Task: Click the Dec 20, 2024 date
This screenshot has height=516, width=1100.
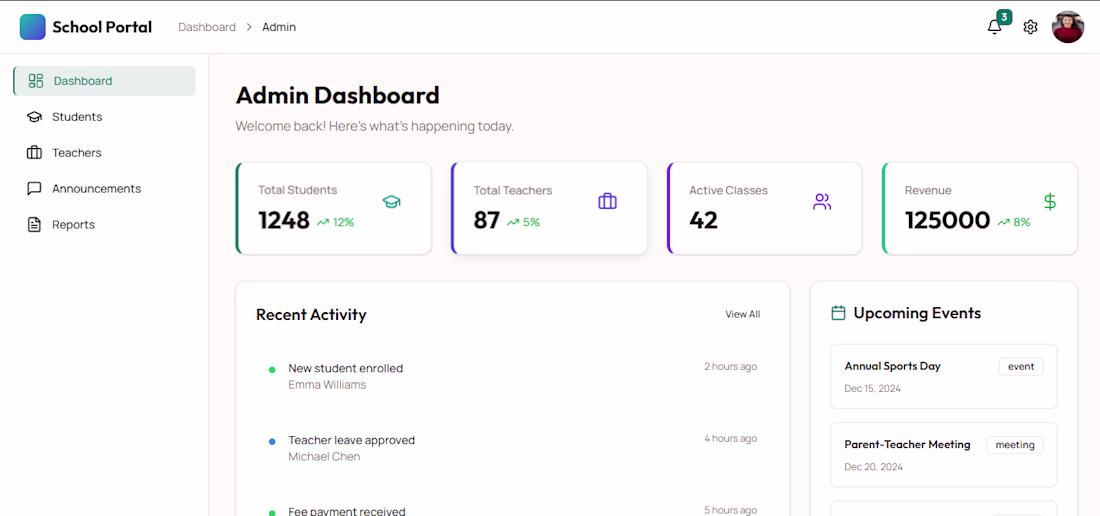Action: (873, 467)
